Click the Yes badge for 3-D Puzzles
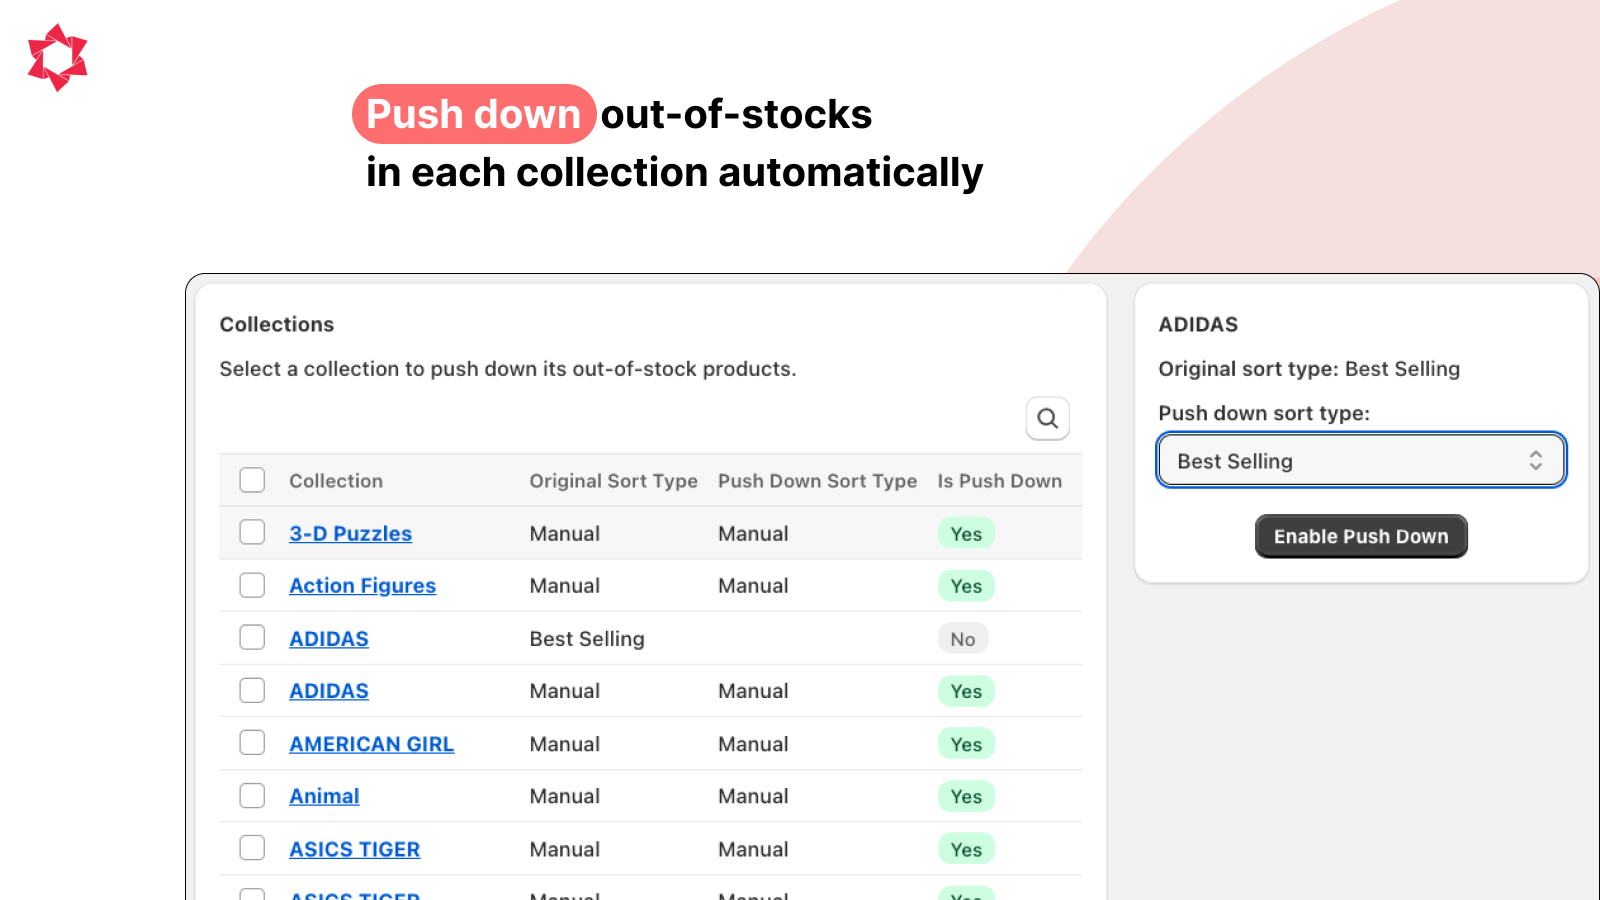 [x=966, y=534]
